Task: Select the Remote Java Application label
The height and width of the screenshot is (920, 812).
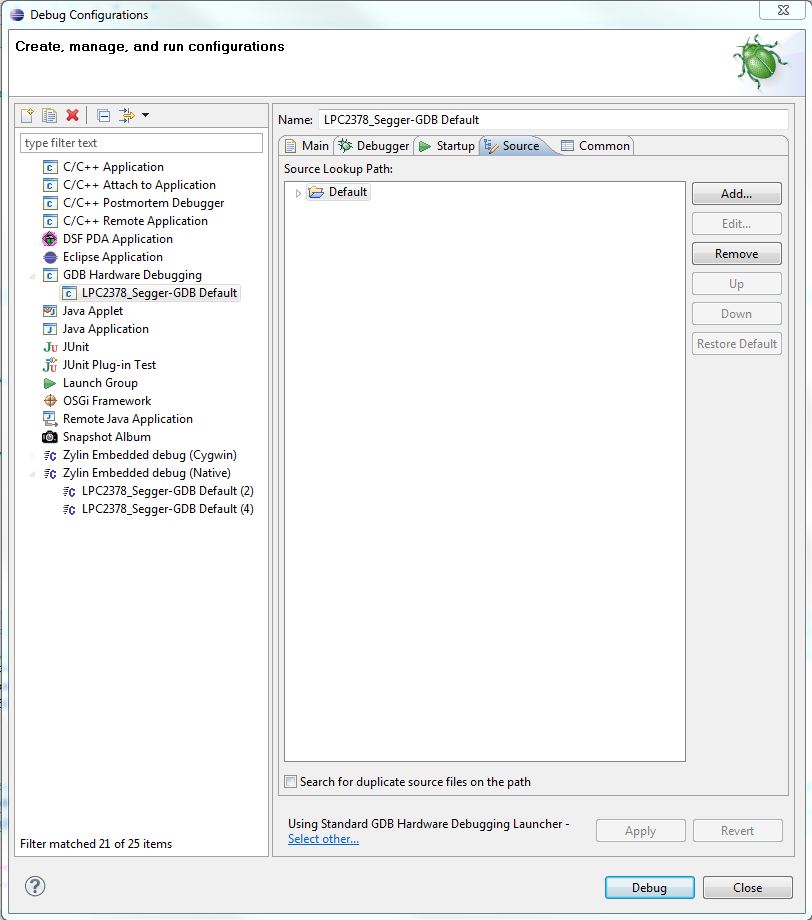Action: tap(127, 419)
